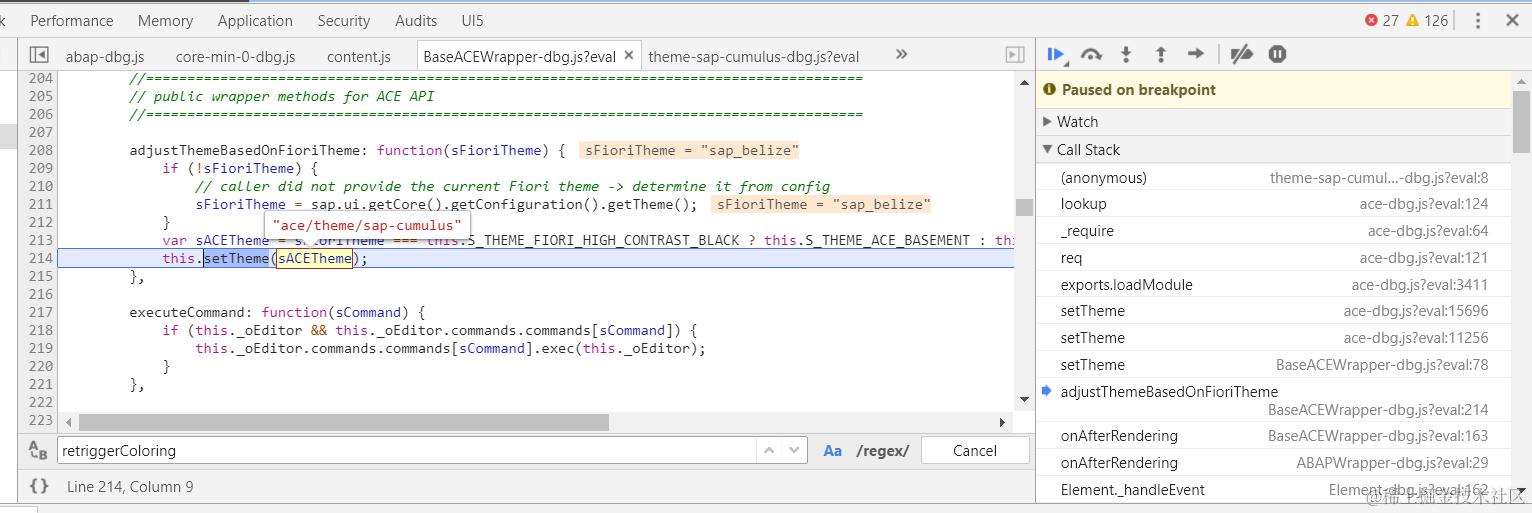Image resolution: width=1532 pixels, height=513 pixels.
Task: Open the abap-dbg.js source tab
Action: pyautogui.click(x=104, y=56)
